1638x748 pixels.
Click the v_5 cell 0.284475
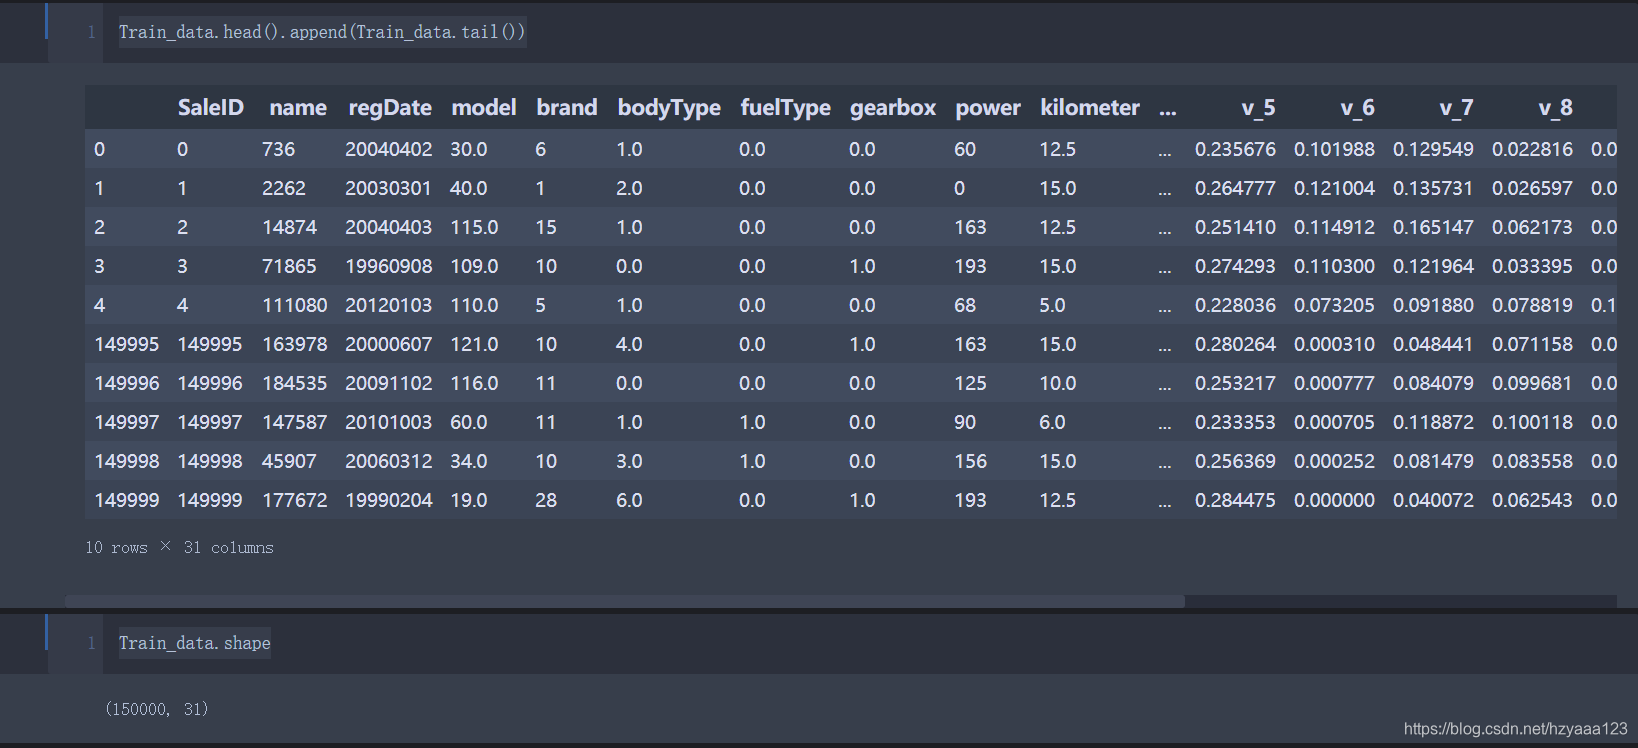coord(1235,500)
